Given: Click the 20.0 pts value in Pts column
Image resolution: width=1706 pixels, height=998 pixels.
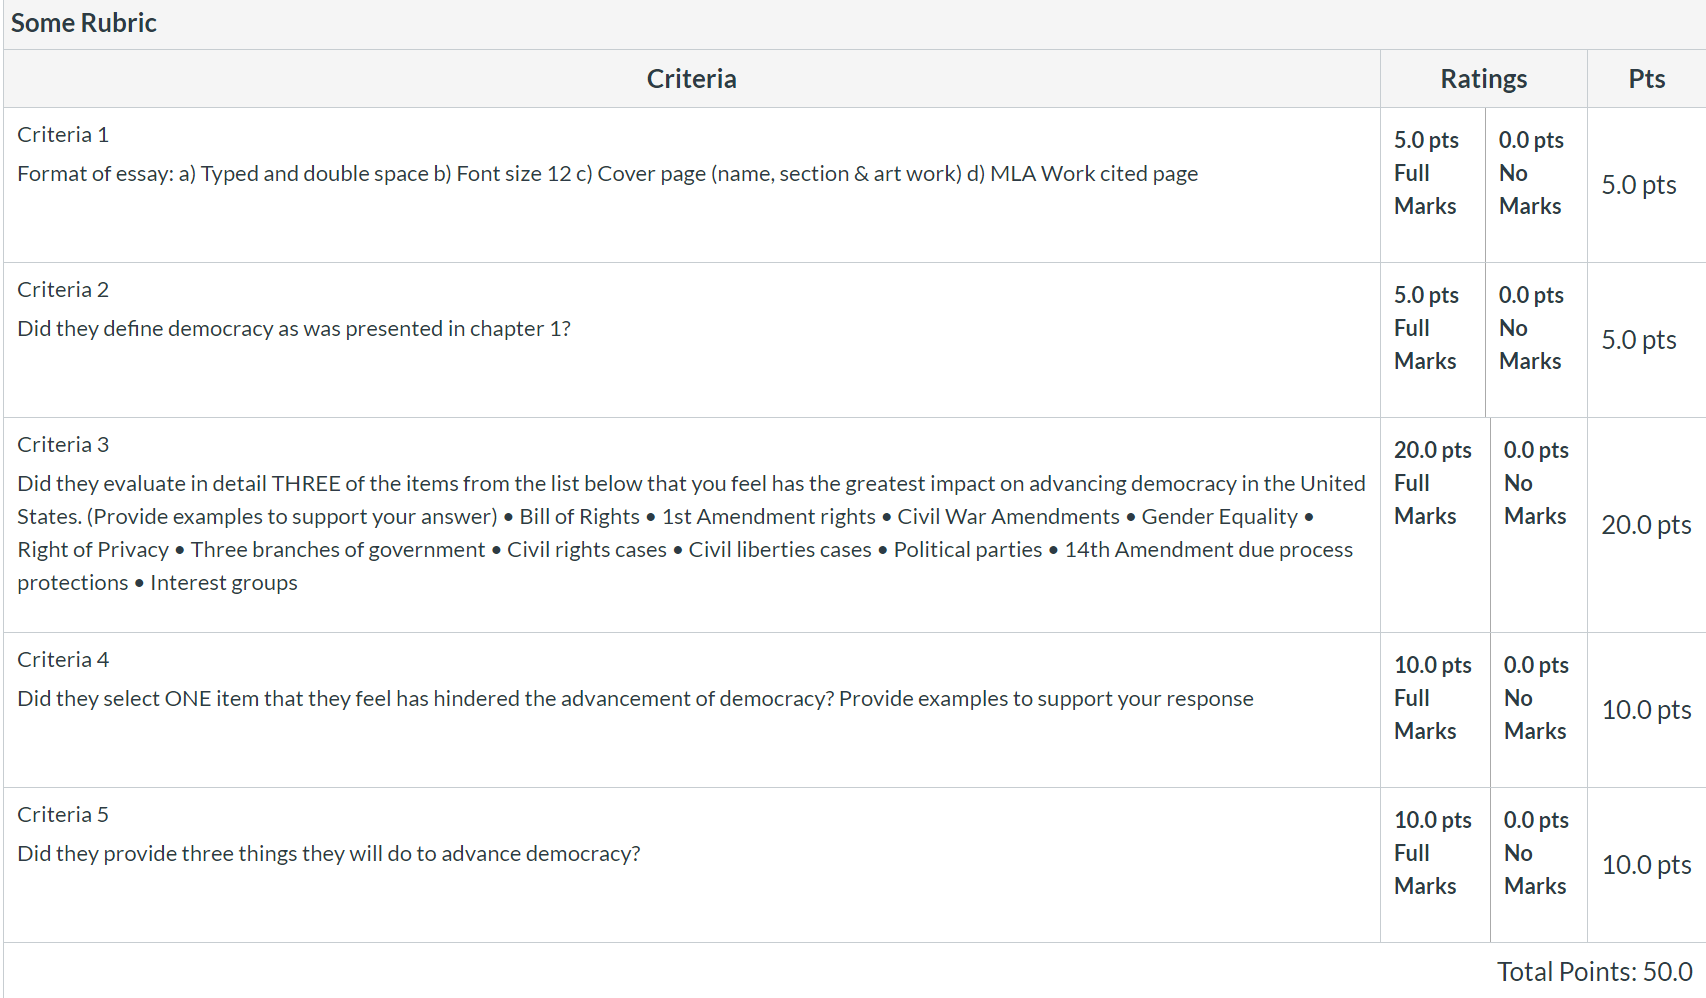Looking at the screenshot, I should (1646, 525).
